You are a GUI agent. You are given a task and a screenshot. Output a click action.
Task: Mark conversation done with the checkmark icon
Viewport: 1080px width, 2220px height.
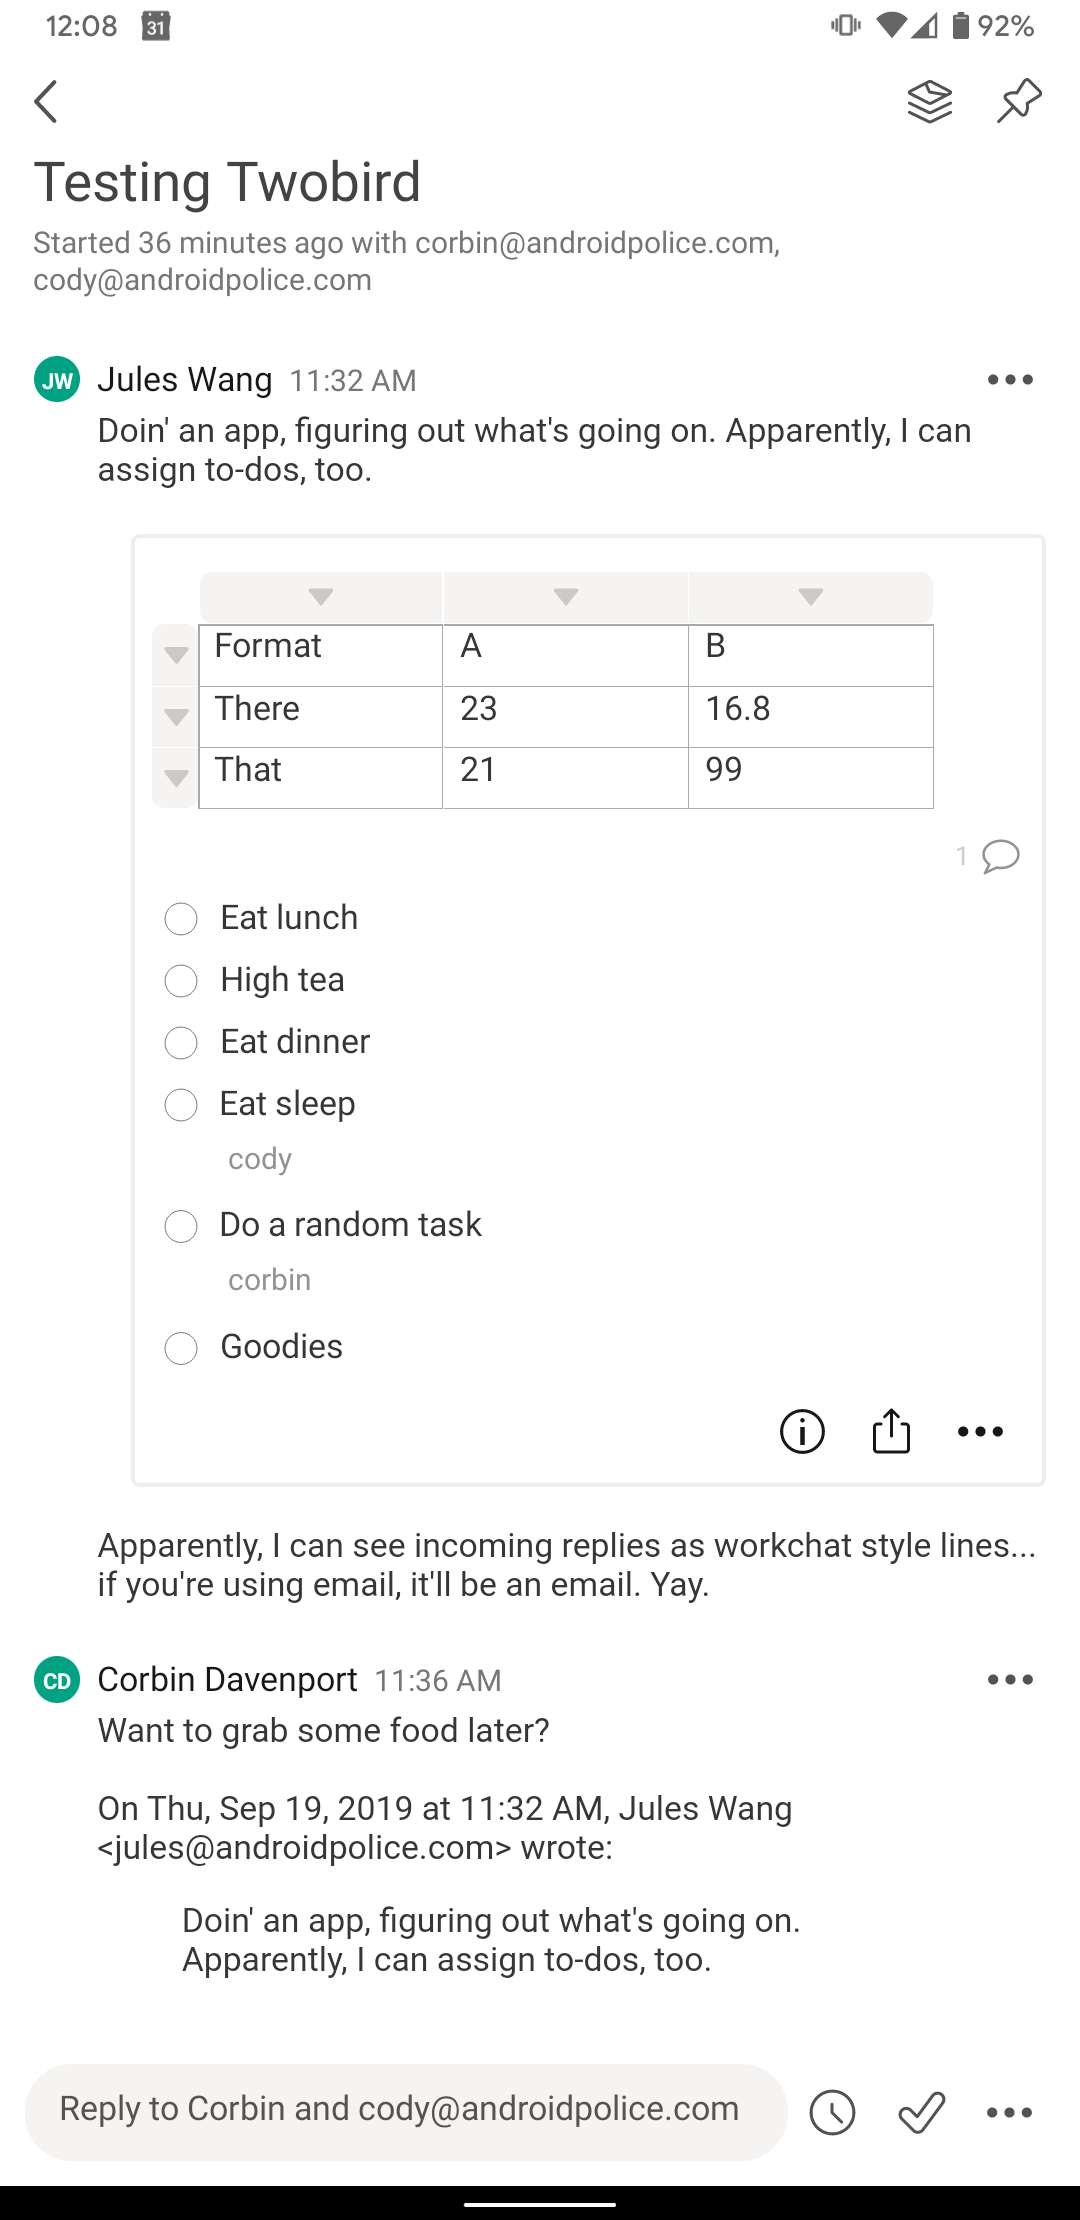[921, 2111]
